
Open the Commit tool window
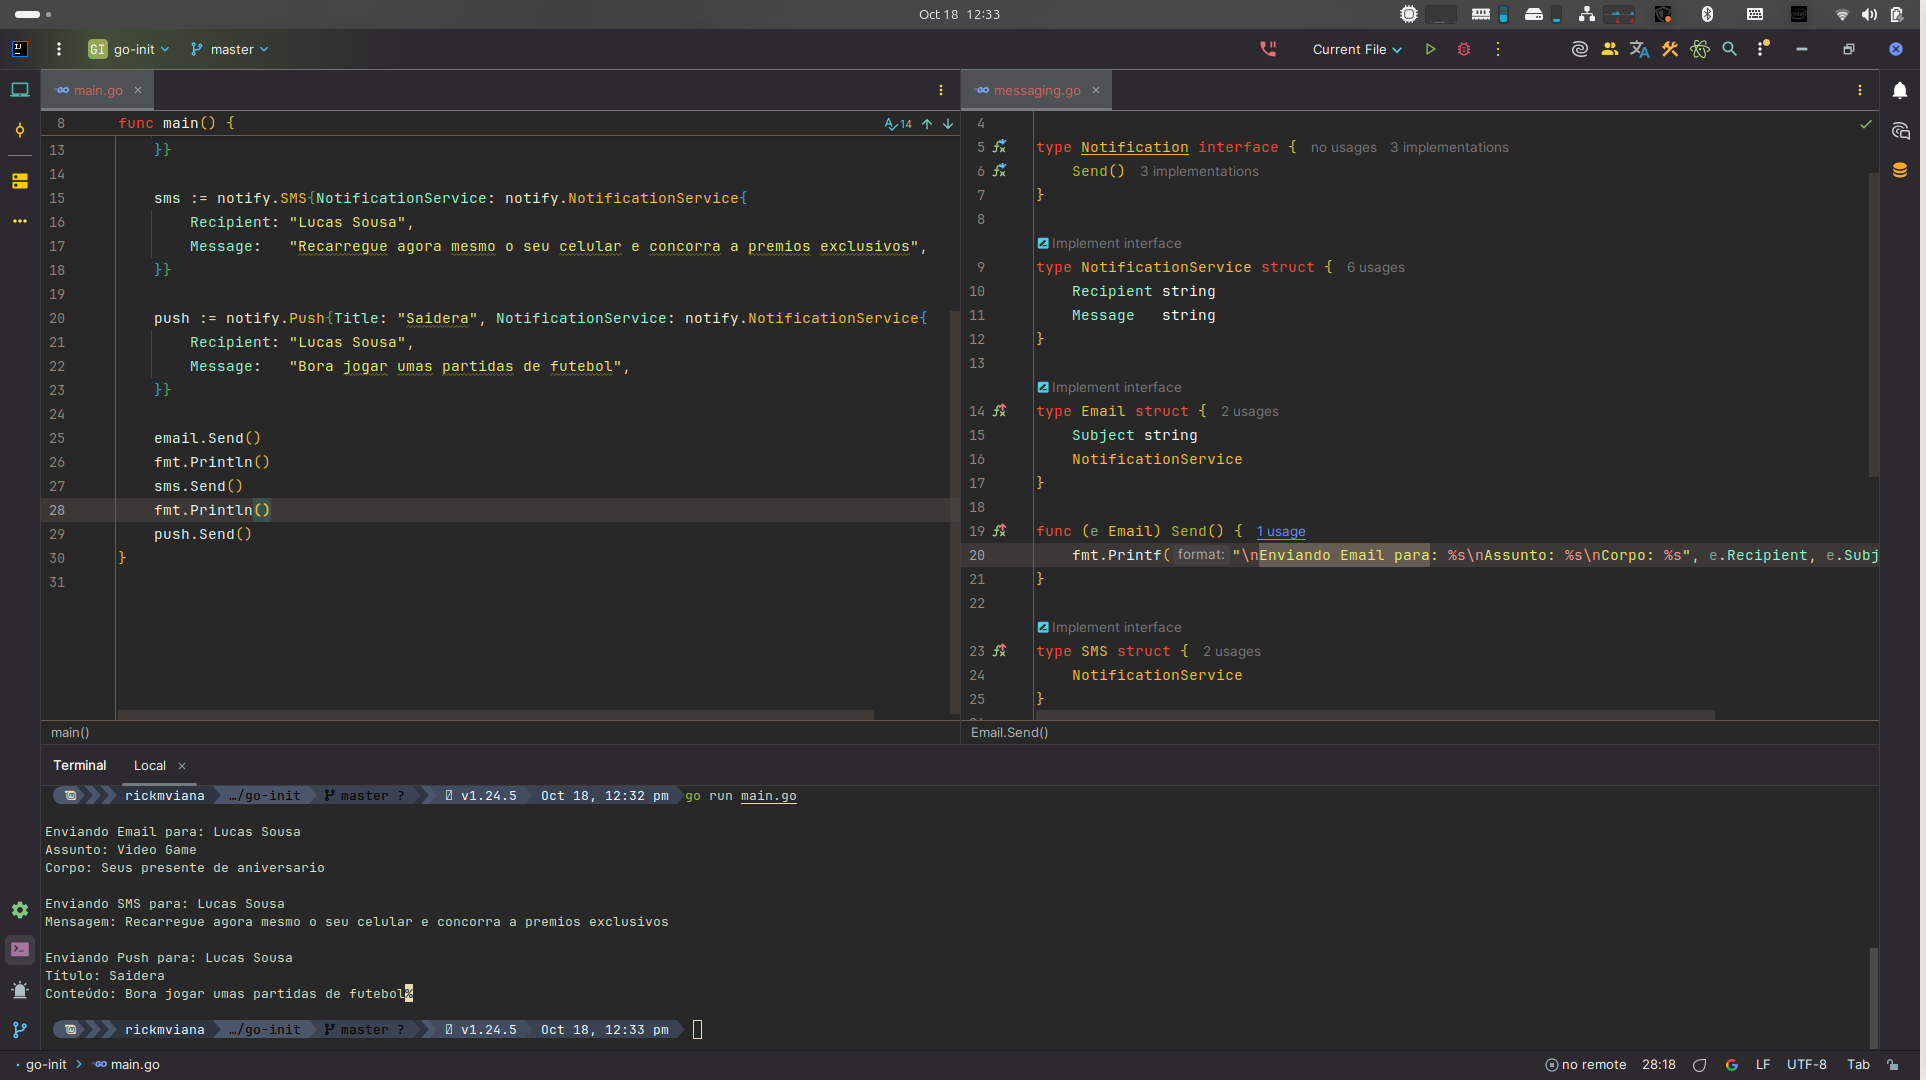tap(20, 130)
